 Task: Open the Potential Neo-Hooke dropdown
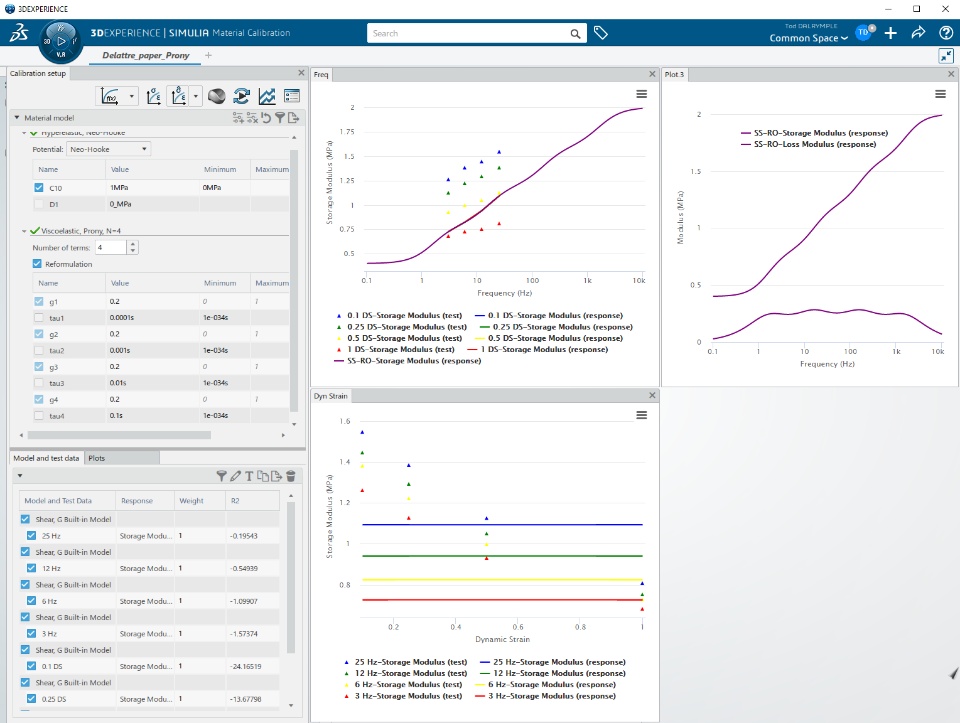point(108,149)
